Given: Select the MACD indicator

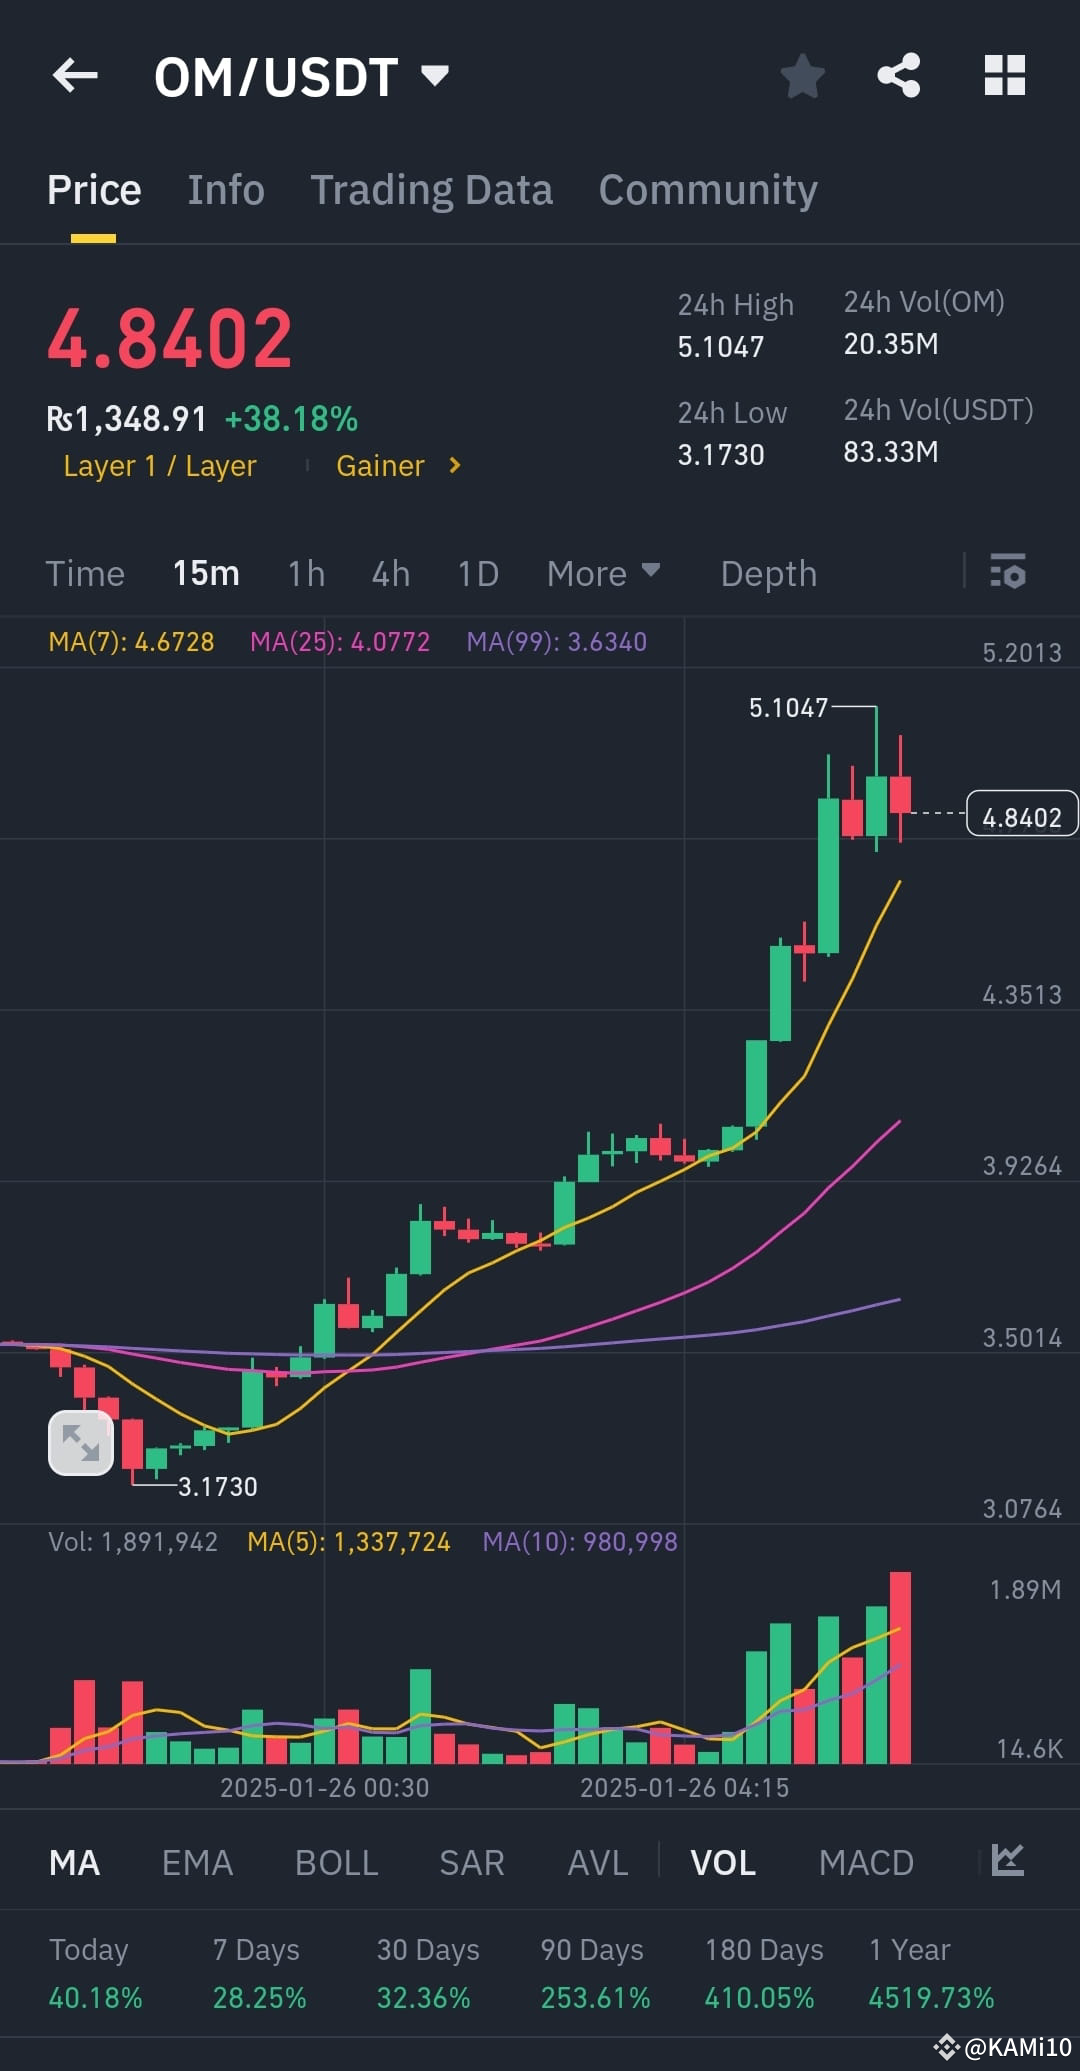Looking at the screenshot, I should click(866, 1861).
